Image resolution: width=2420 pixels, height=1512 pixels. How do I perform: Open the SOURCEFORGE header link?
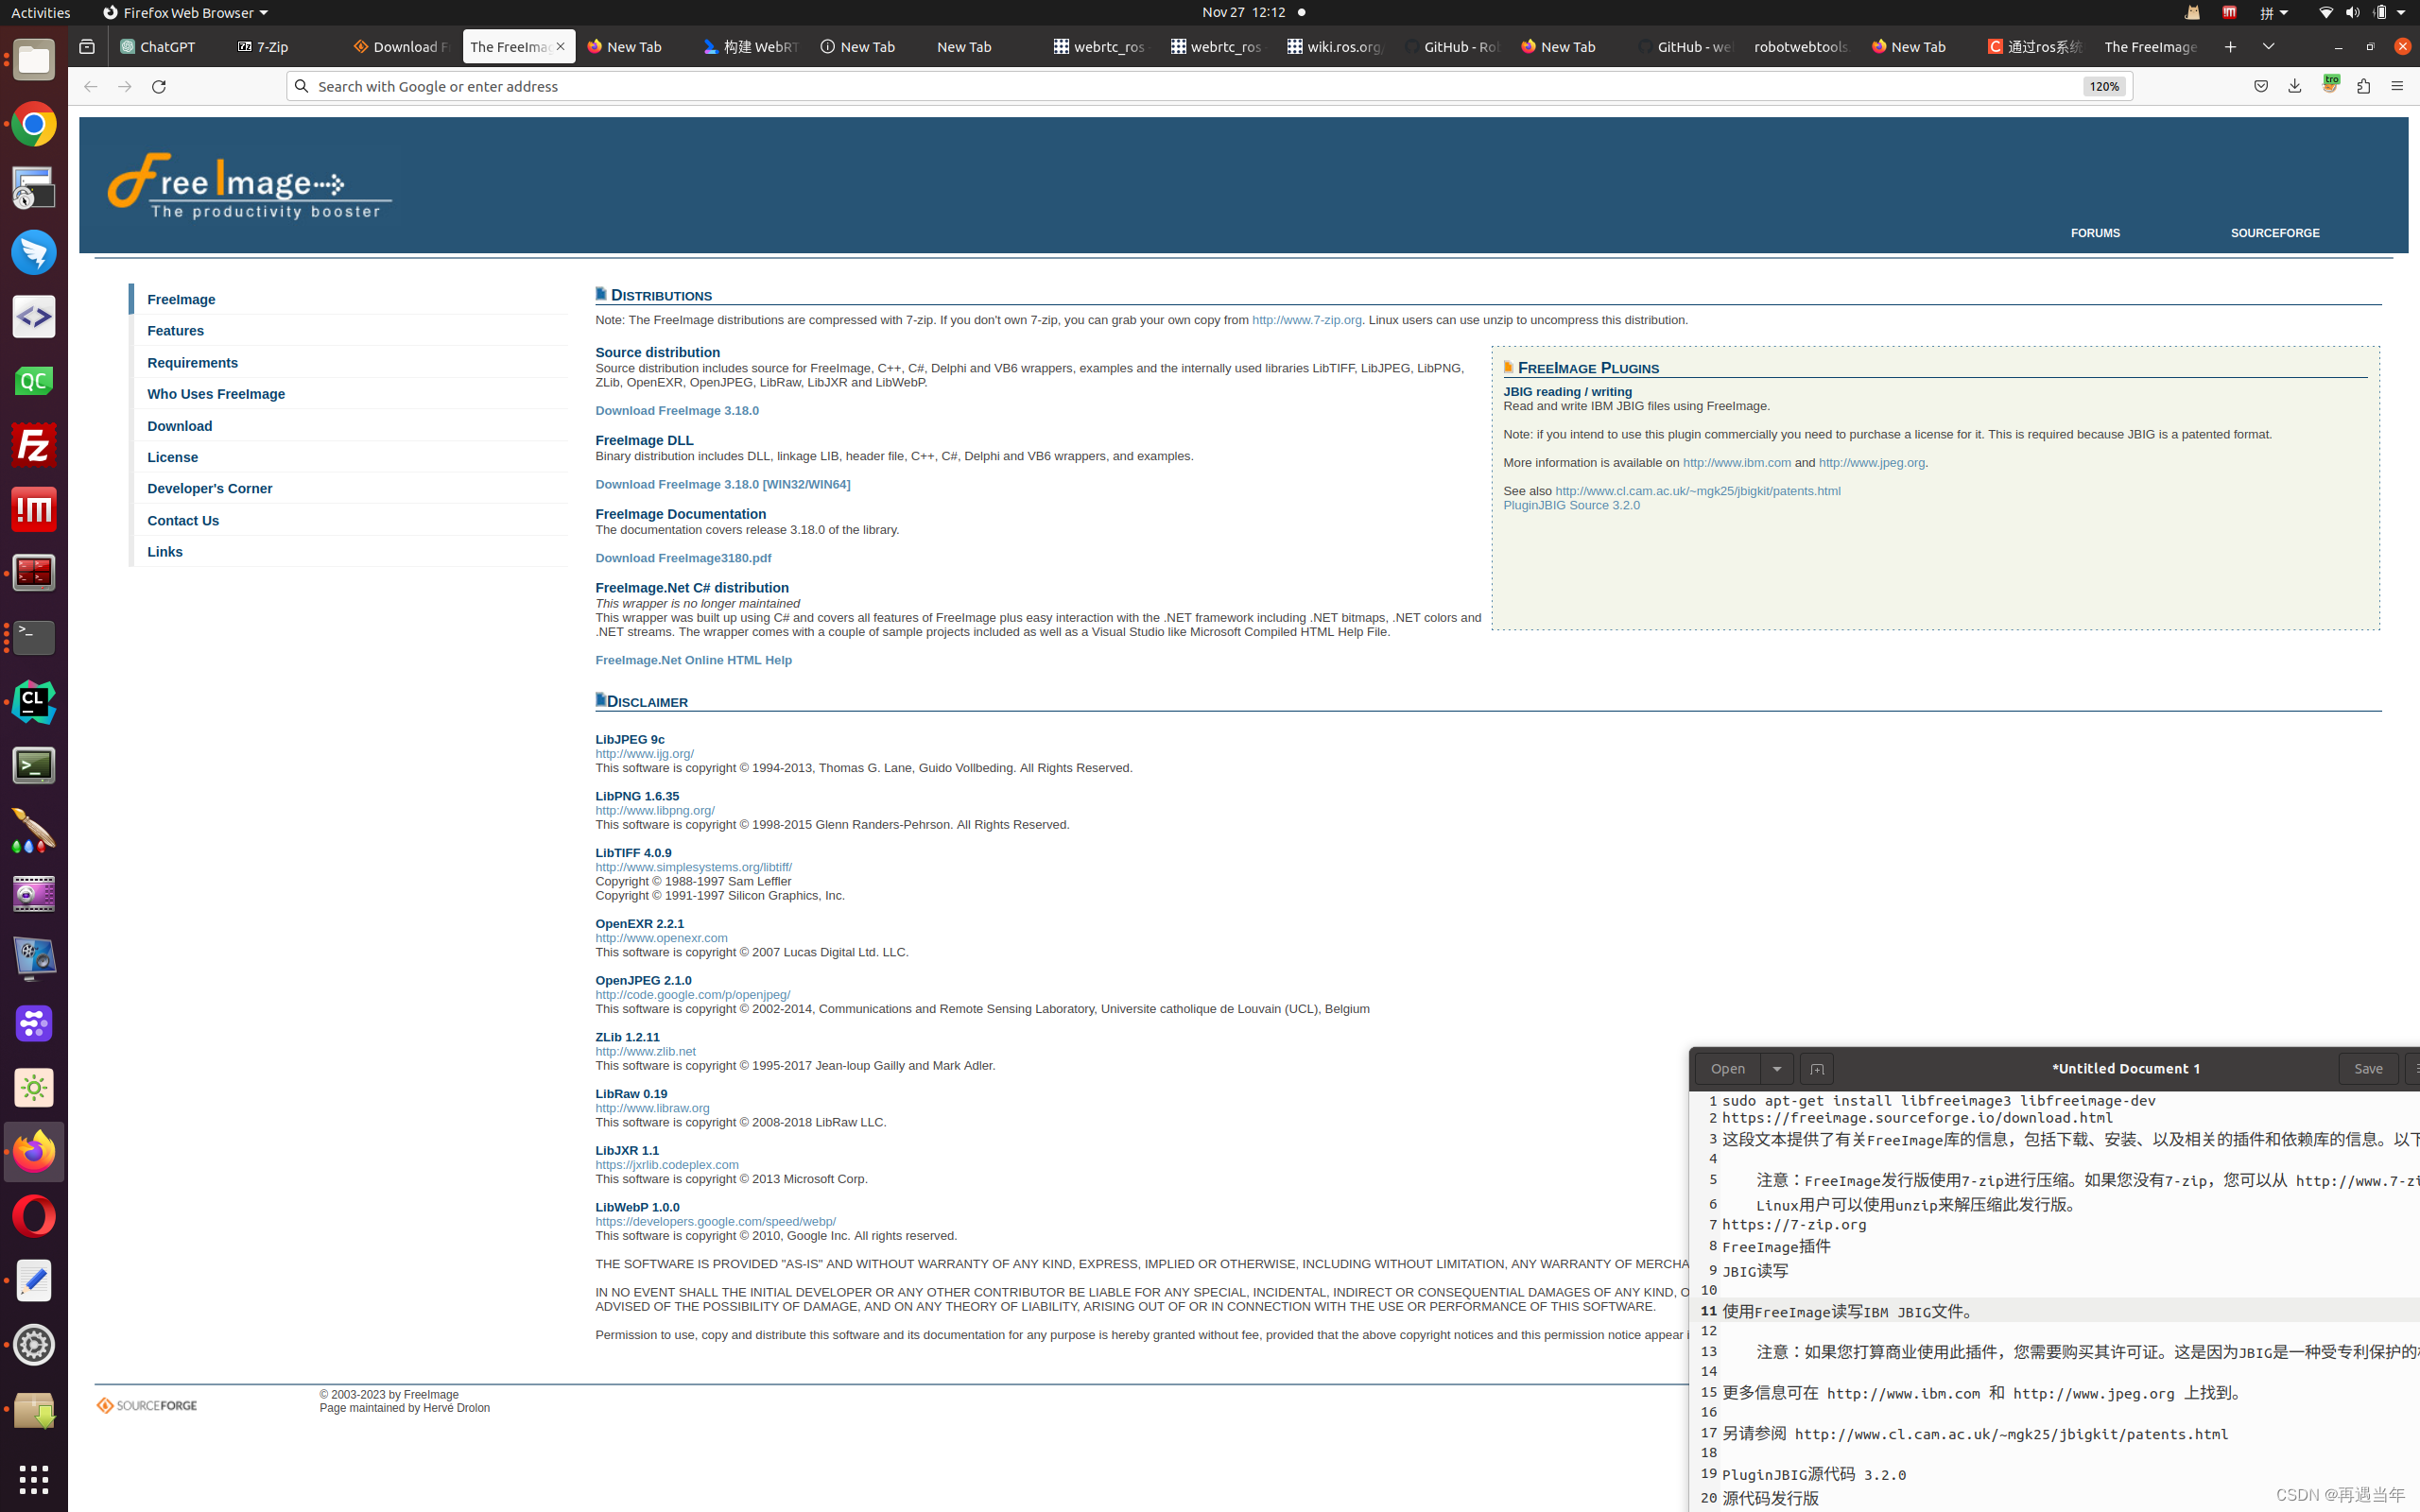pyautogui.click(x=2274, y=233)
